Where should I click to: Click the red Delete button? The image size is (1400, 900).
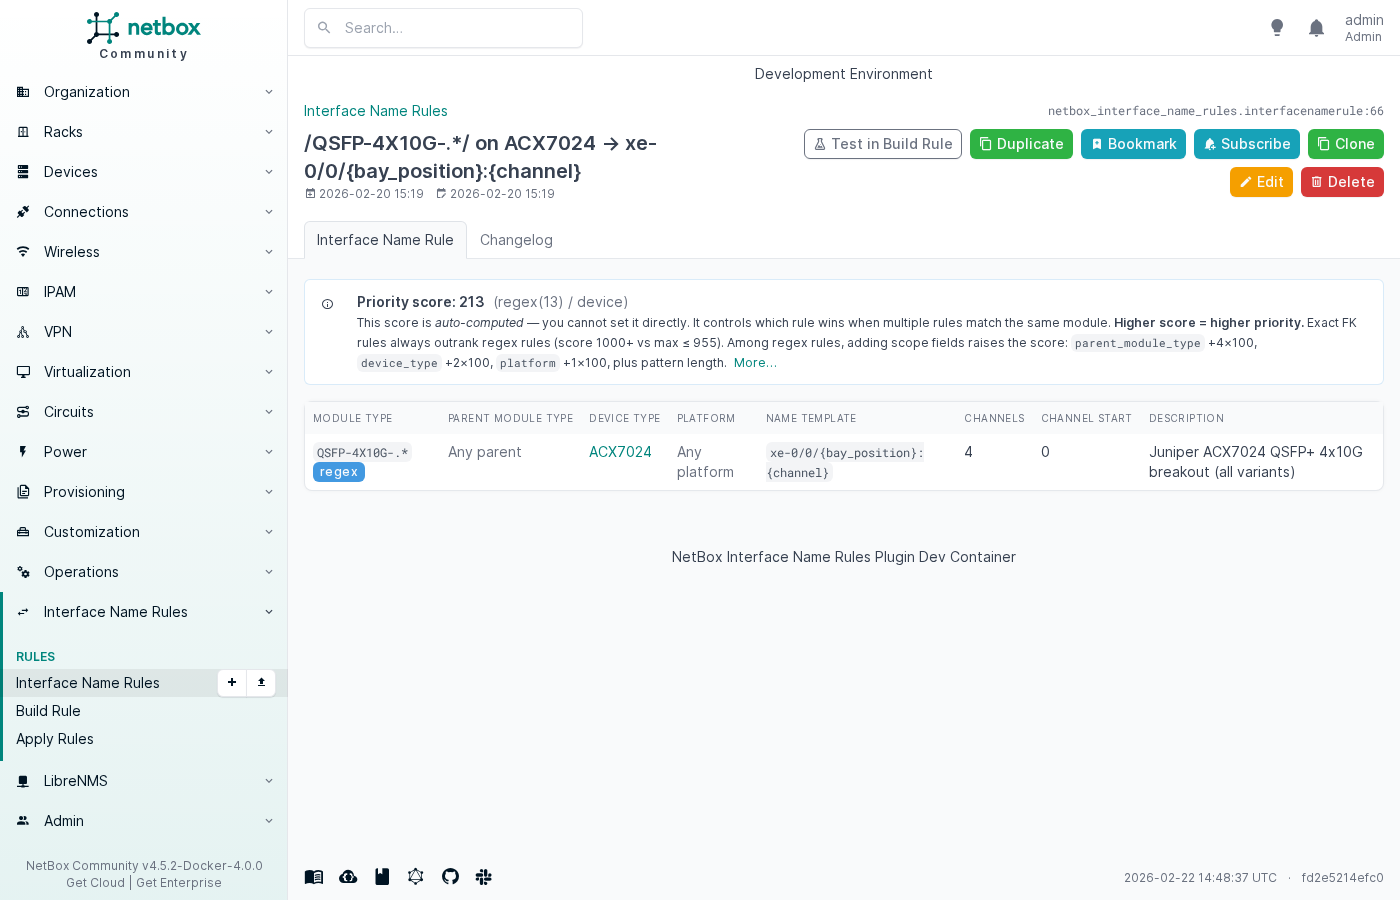tap(1342, 182)
